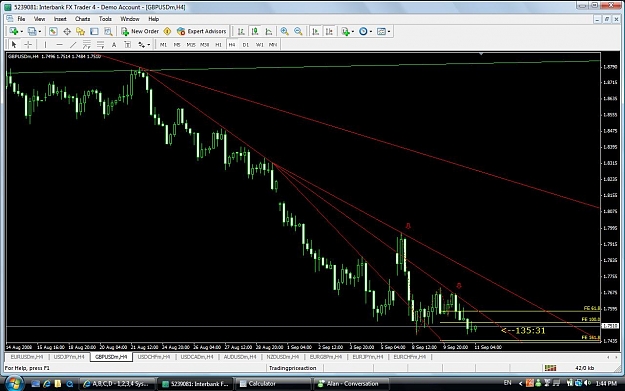Toggle the Terminal window icon

(94, 31)
